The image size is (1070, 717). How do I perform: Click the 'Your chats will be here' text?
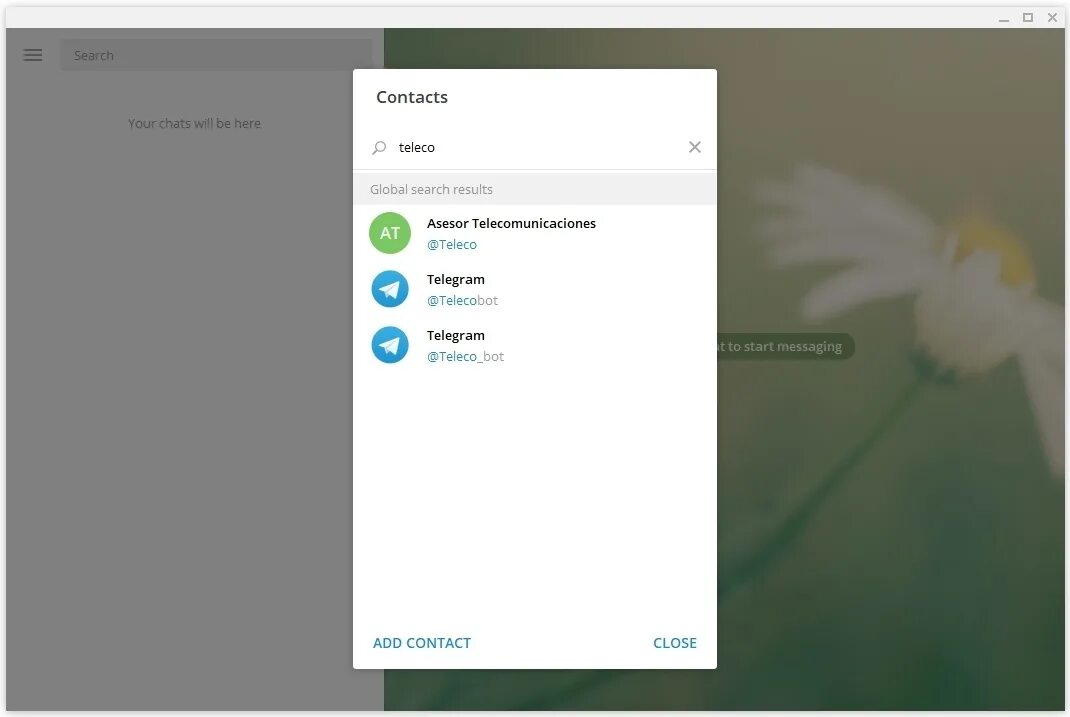194,123
